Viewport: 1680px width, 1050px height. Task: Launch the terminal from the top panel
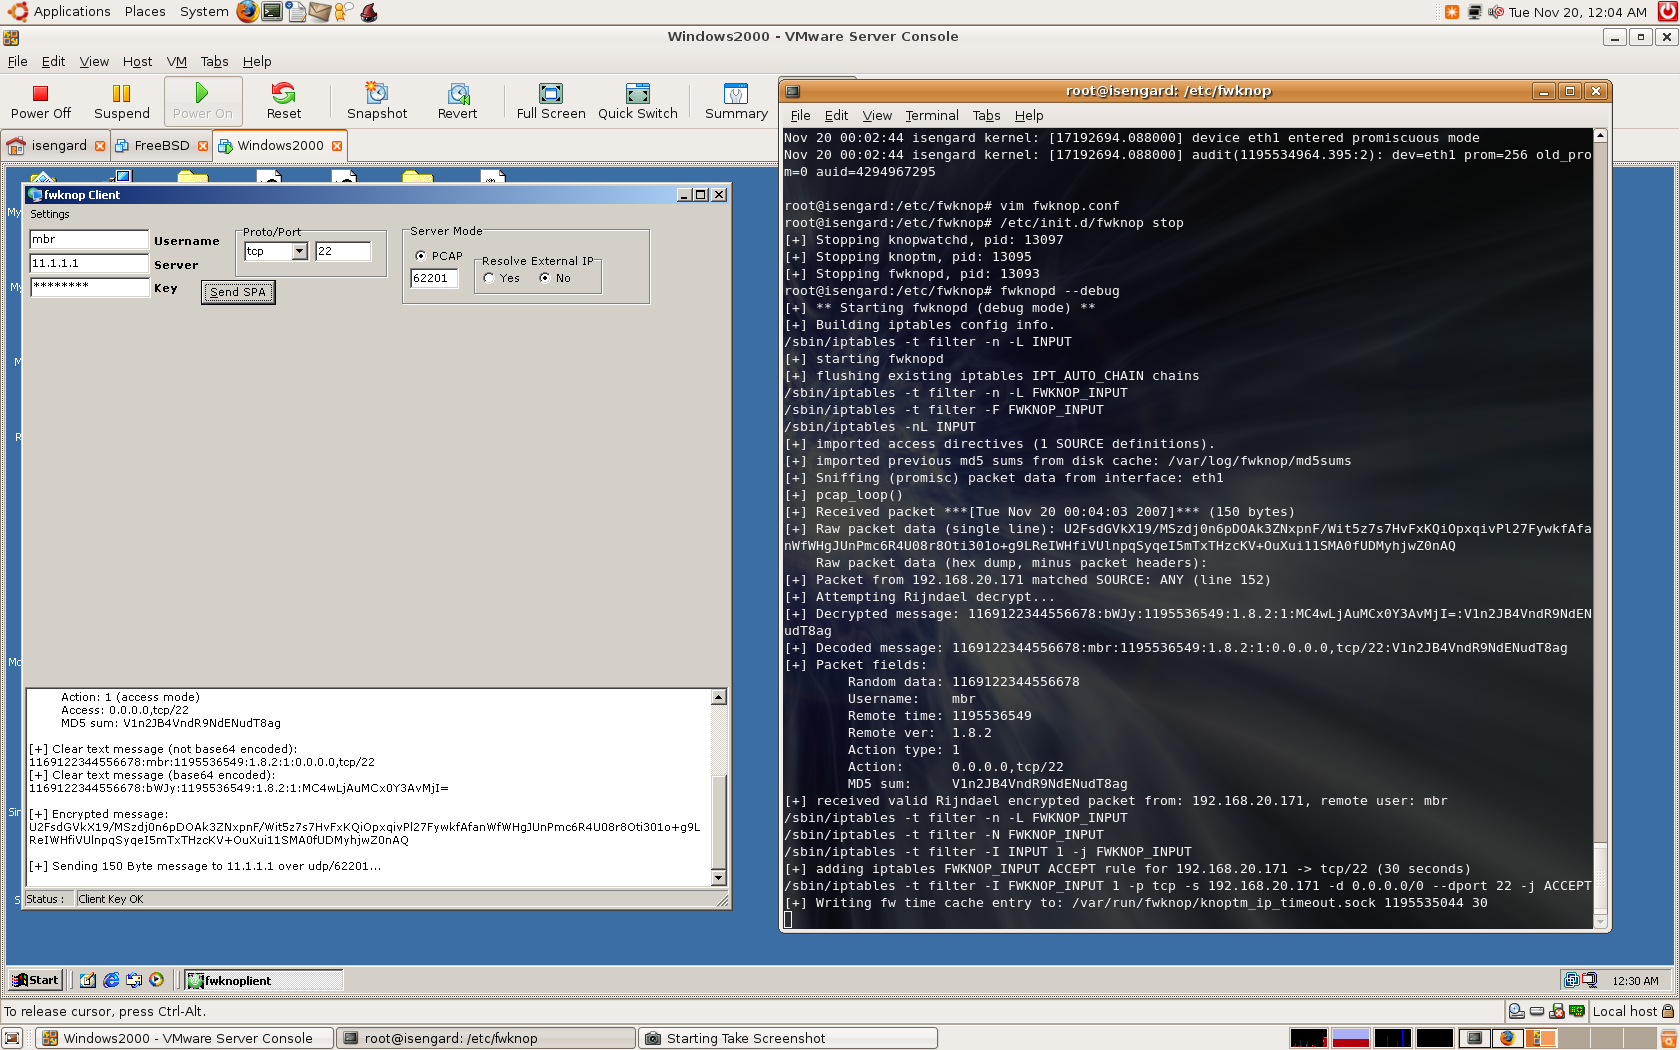tap(271, 12)
